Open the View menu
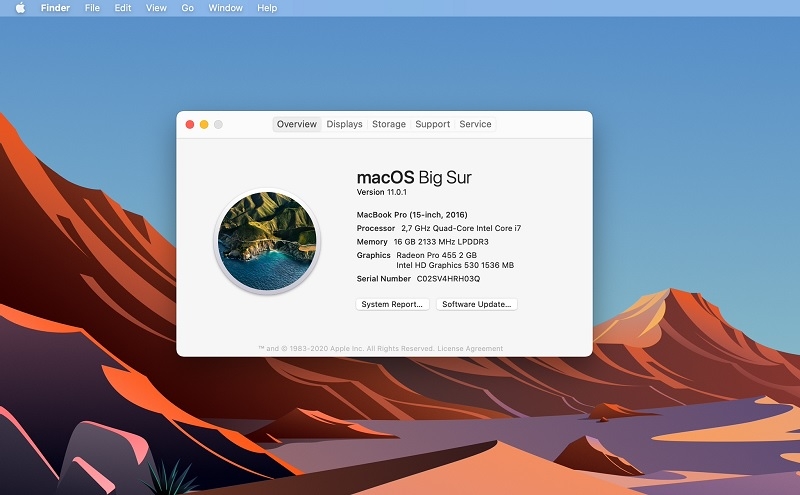This screenshot has height=495, width=800. click(156, 8)
